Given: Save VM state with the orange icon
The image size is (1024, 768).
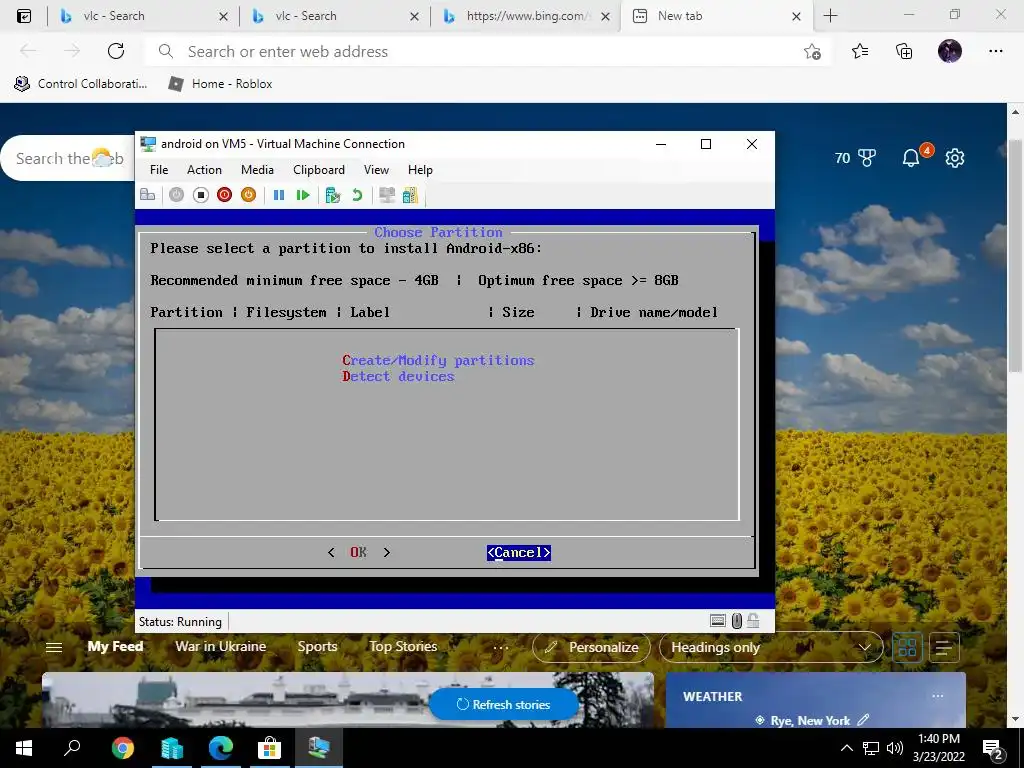Looking at the screenshot, I should coord(248,195).
